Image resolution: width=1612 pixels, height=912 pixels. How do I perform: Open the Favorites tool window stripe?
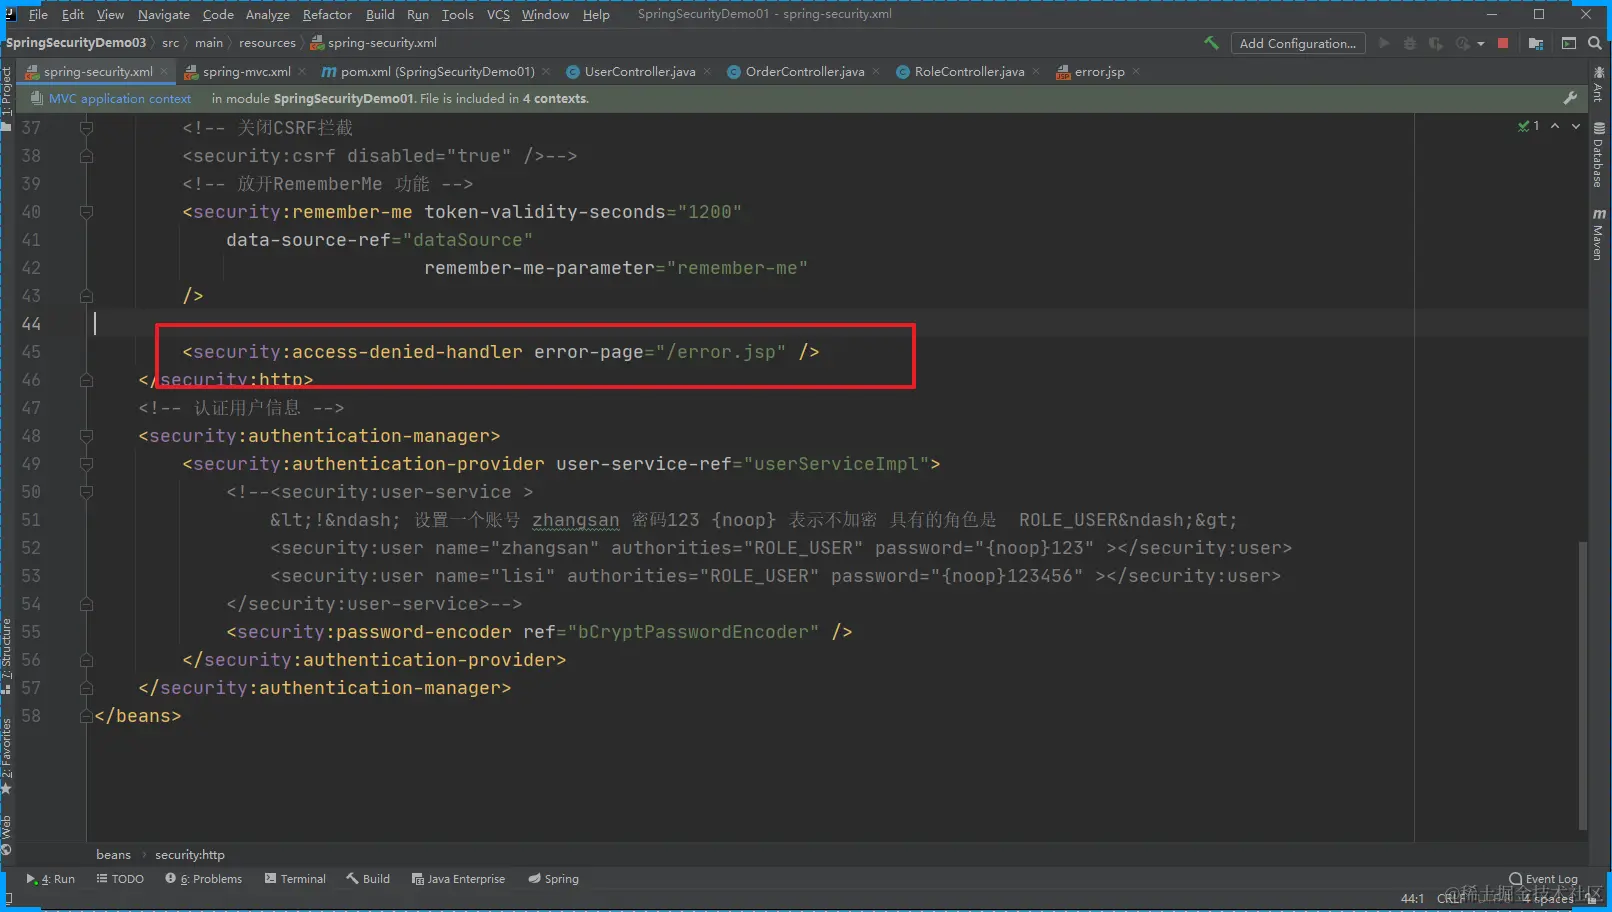tap(7, 756)
